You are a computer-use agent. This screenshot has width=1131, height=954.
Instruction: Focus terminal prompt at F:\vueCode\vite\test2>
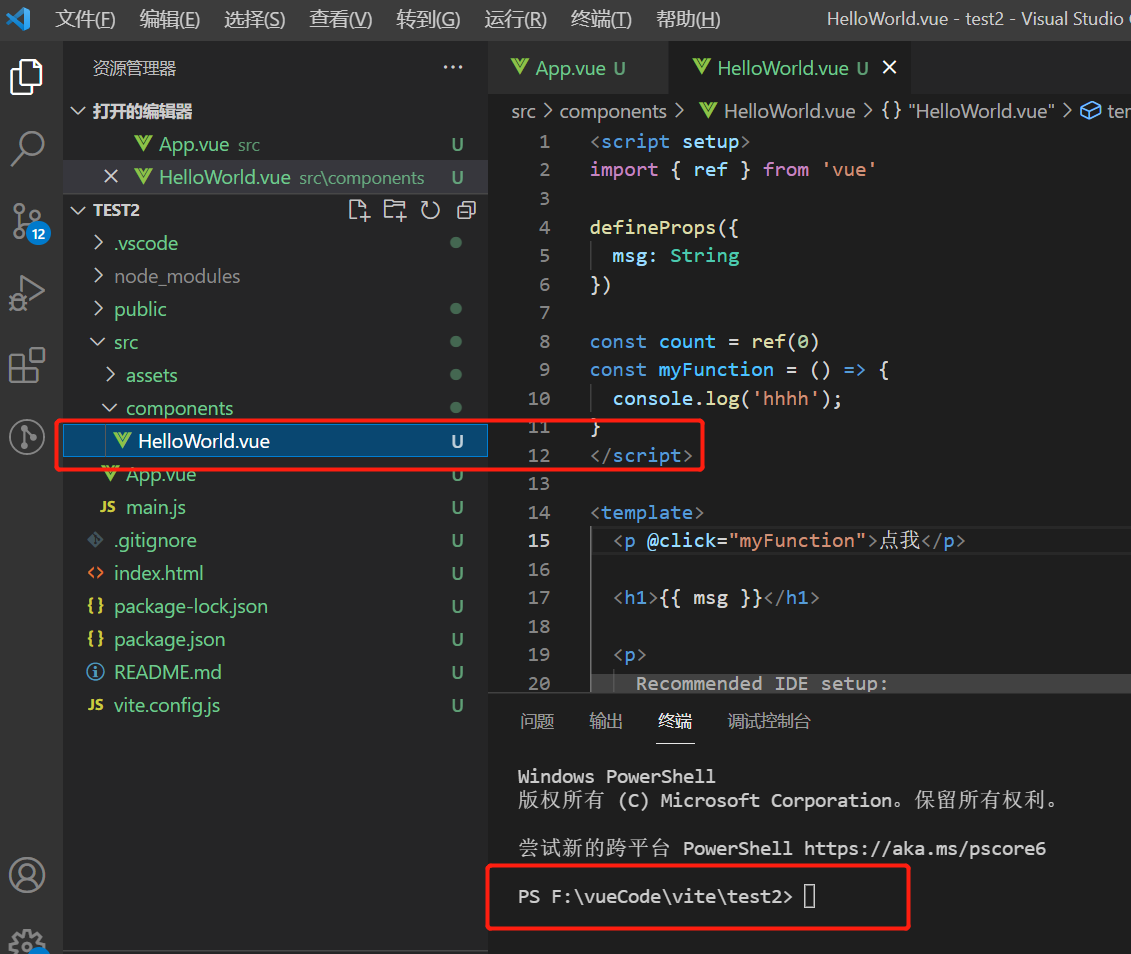(x=809, y=896)
